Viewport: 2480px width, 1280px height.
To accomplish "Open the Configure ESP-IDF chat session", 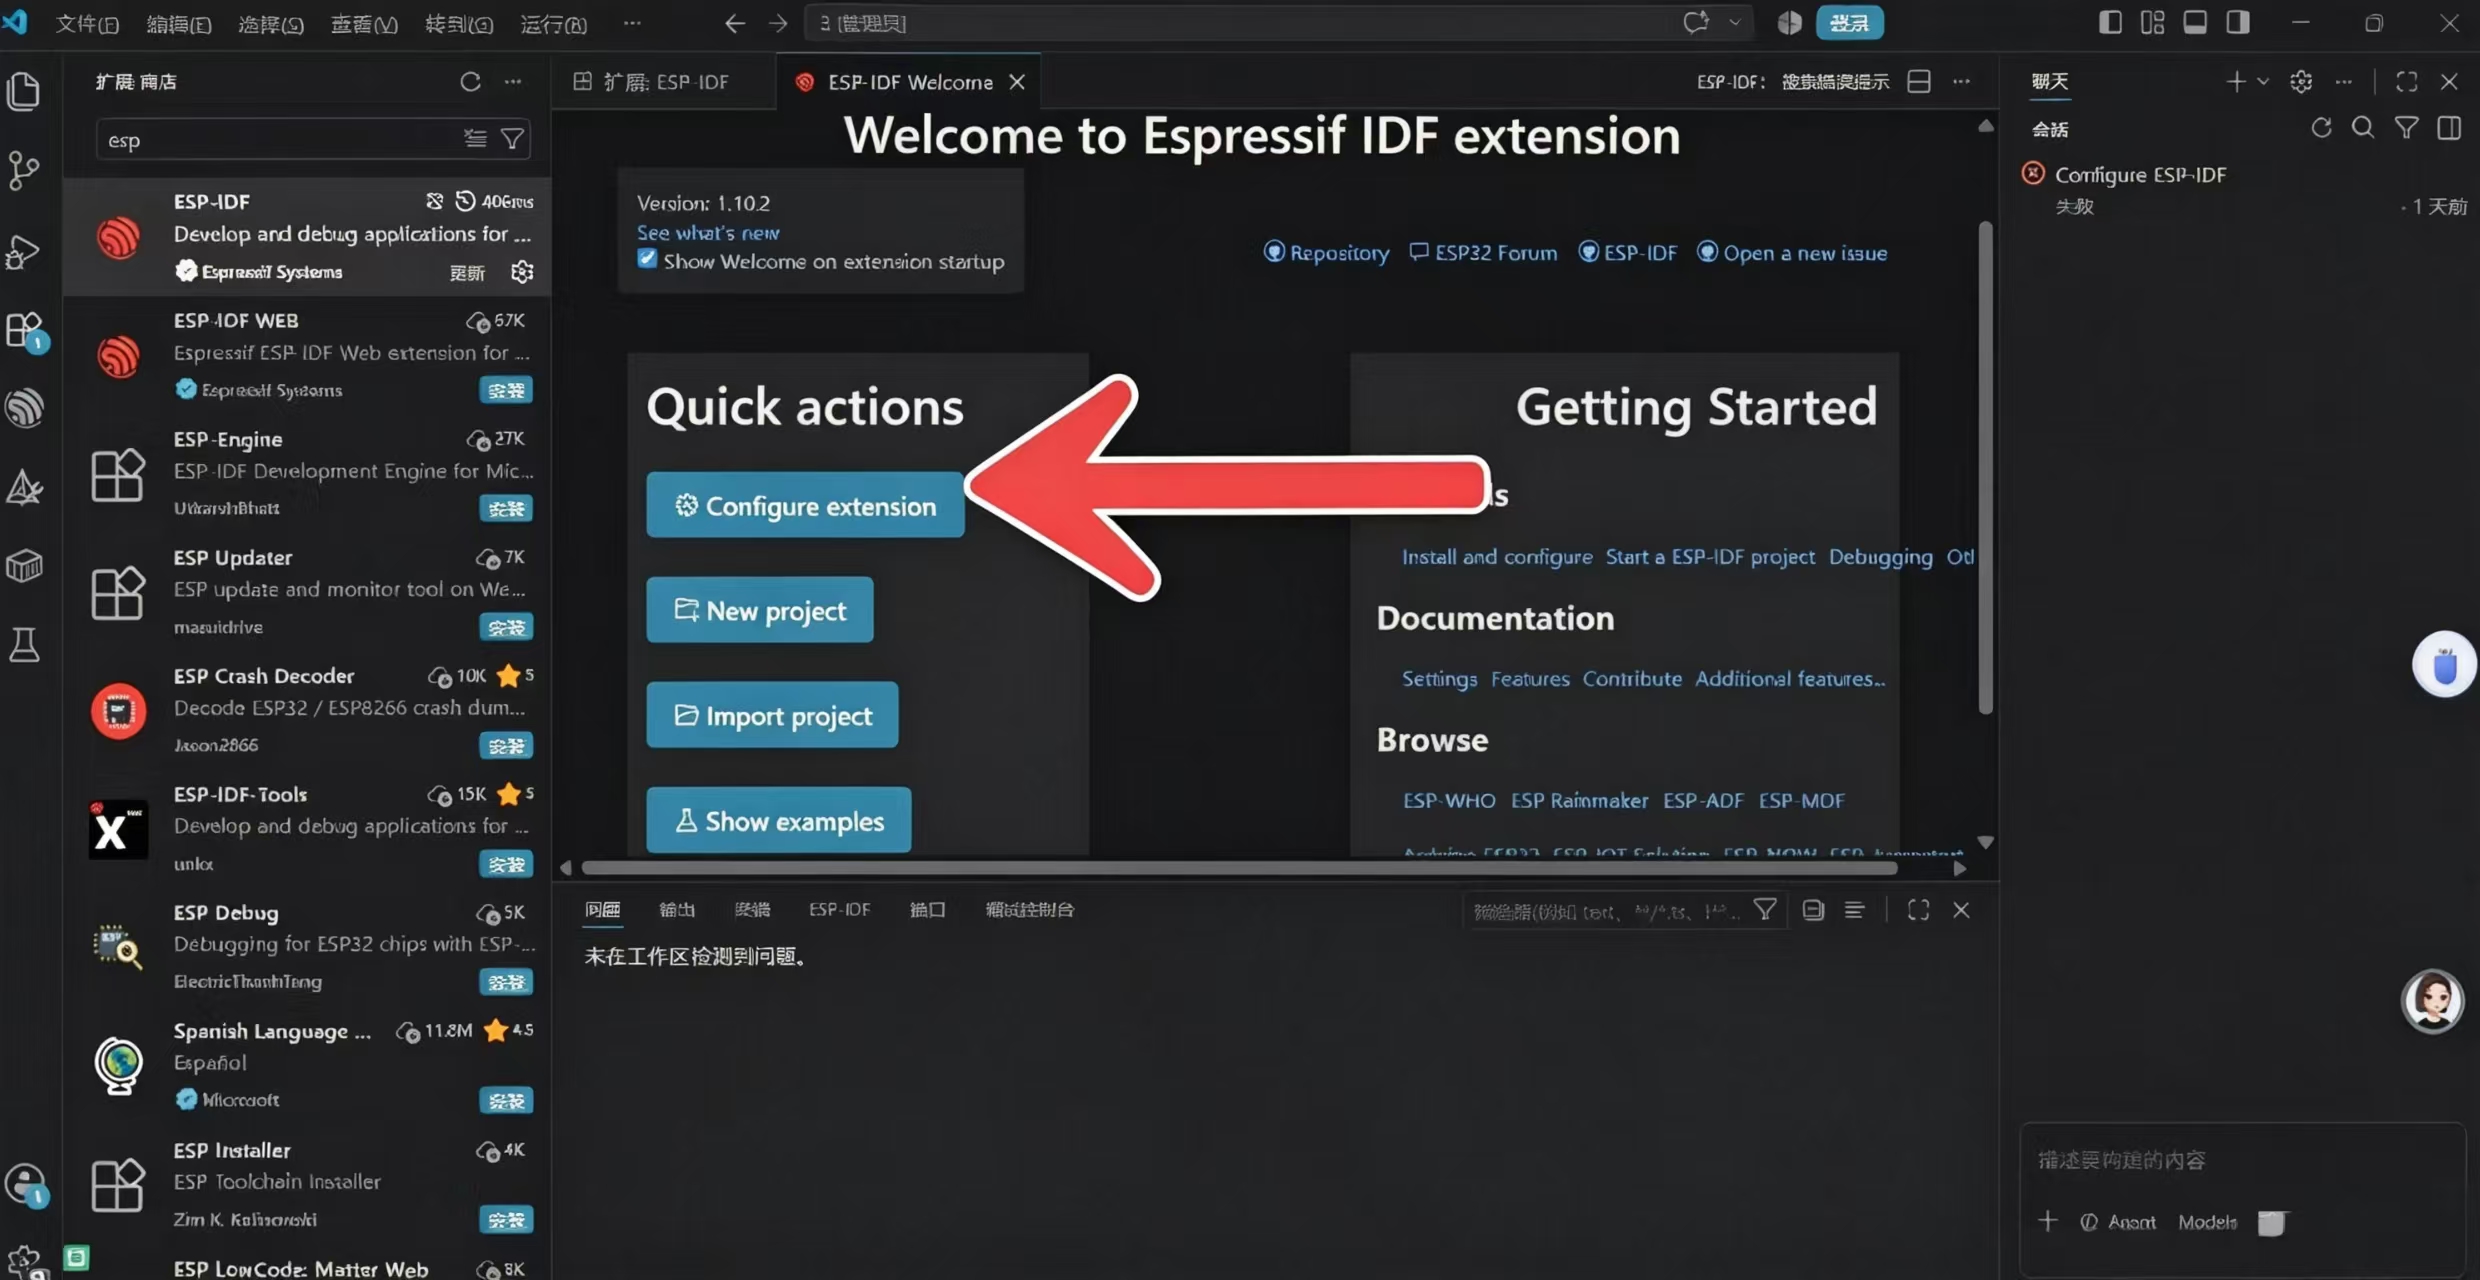I will point(2244,189).
